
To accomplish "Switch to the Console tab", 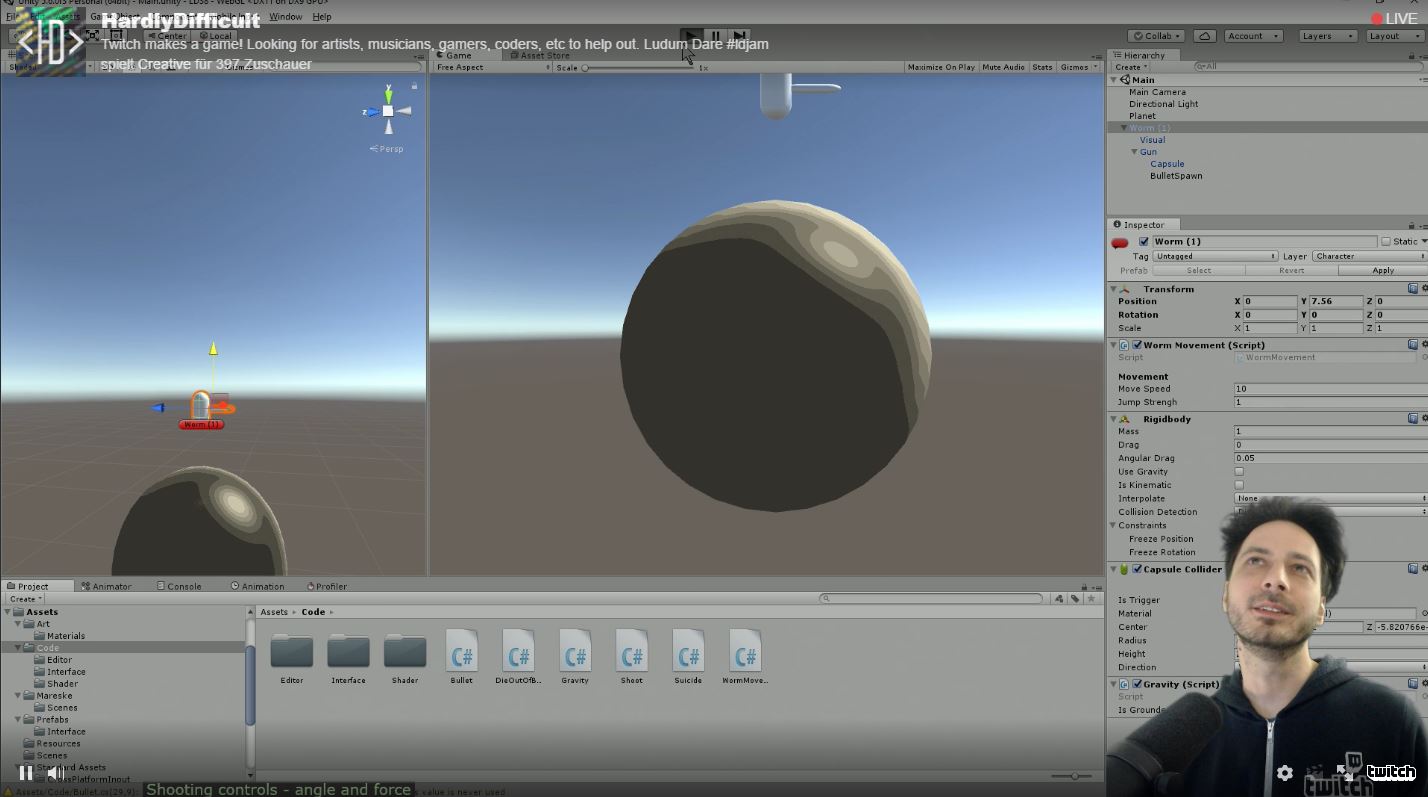I will coord(179,587).
